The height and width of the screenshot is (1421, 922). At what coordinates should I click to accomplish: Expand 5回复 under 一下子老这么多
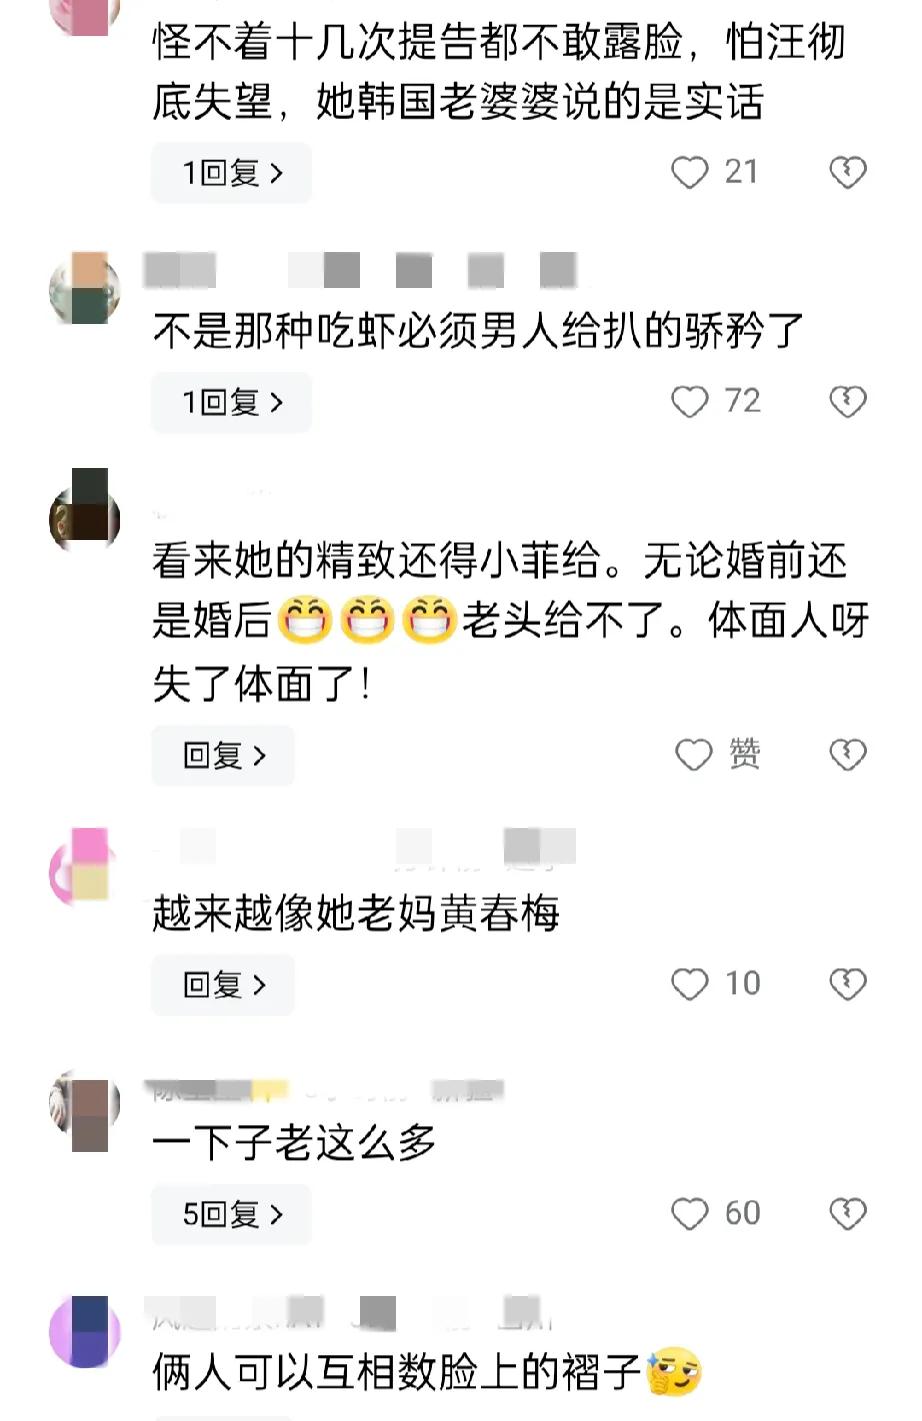tap(232, 1214)
